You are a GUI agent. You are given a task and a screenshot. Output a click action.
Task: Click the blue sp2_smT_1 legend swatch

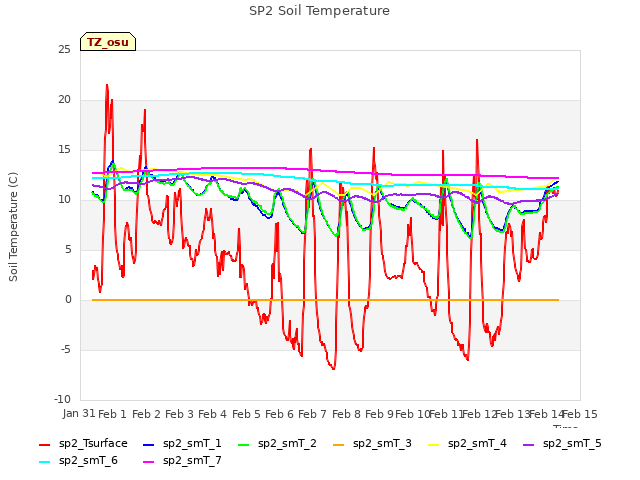click(x=149, y=444)
